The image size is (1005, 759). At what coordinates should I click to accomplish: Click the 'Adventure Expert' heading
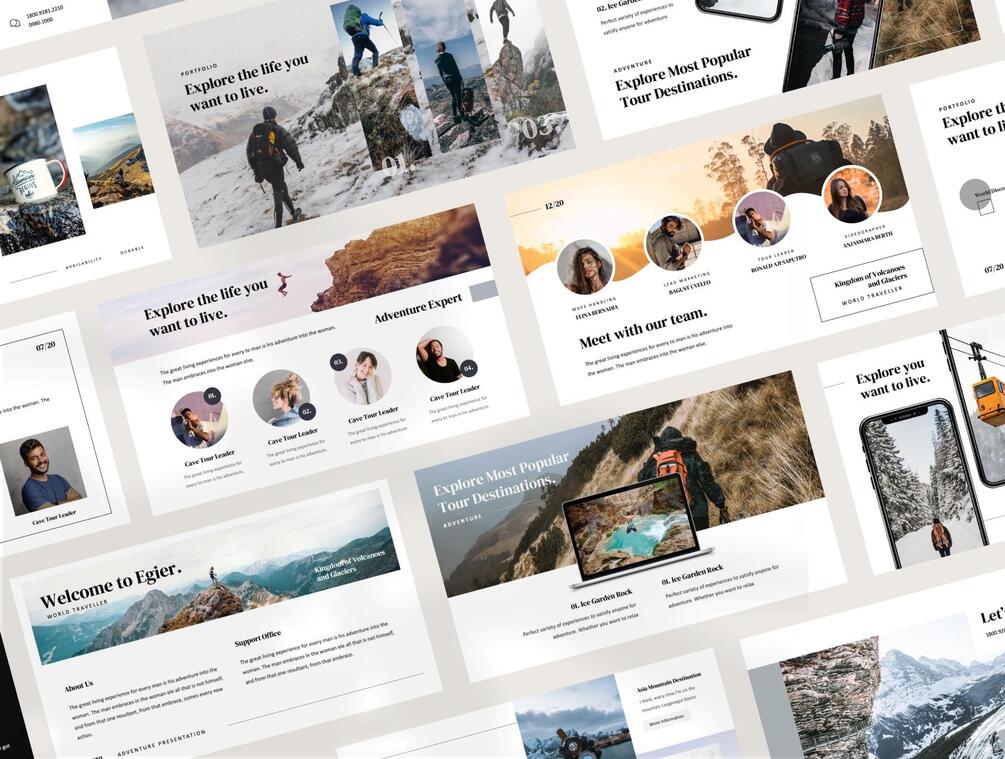tap(418, 308)
